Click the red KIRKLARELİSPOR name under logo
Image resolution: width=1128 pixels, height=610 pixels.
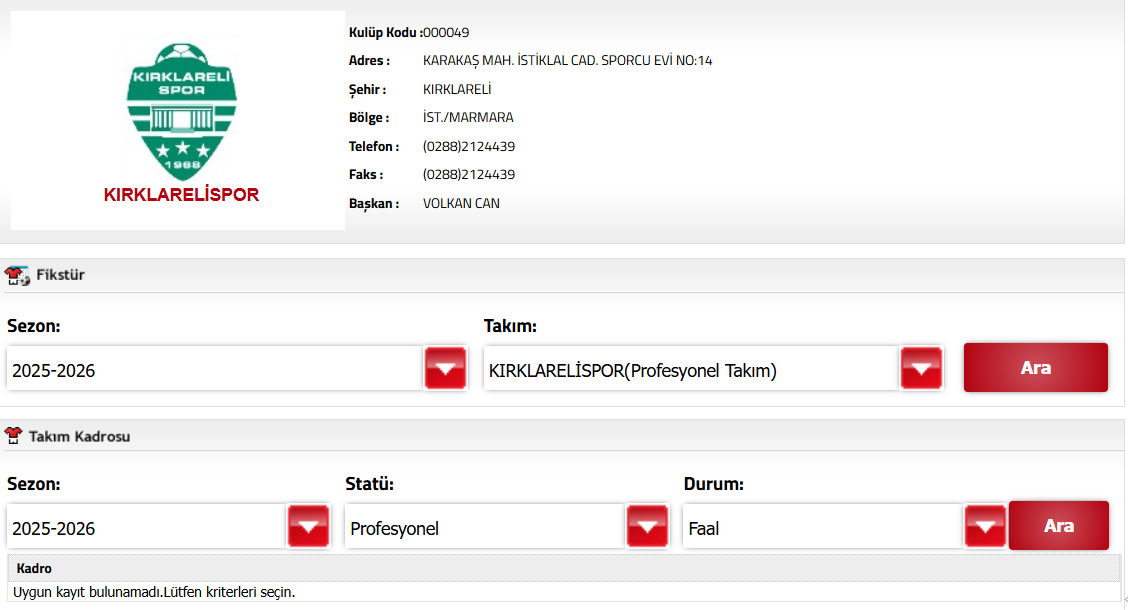pyautogui.click(x=181, y=195)
